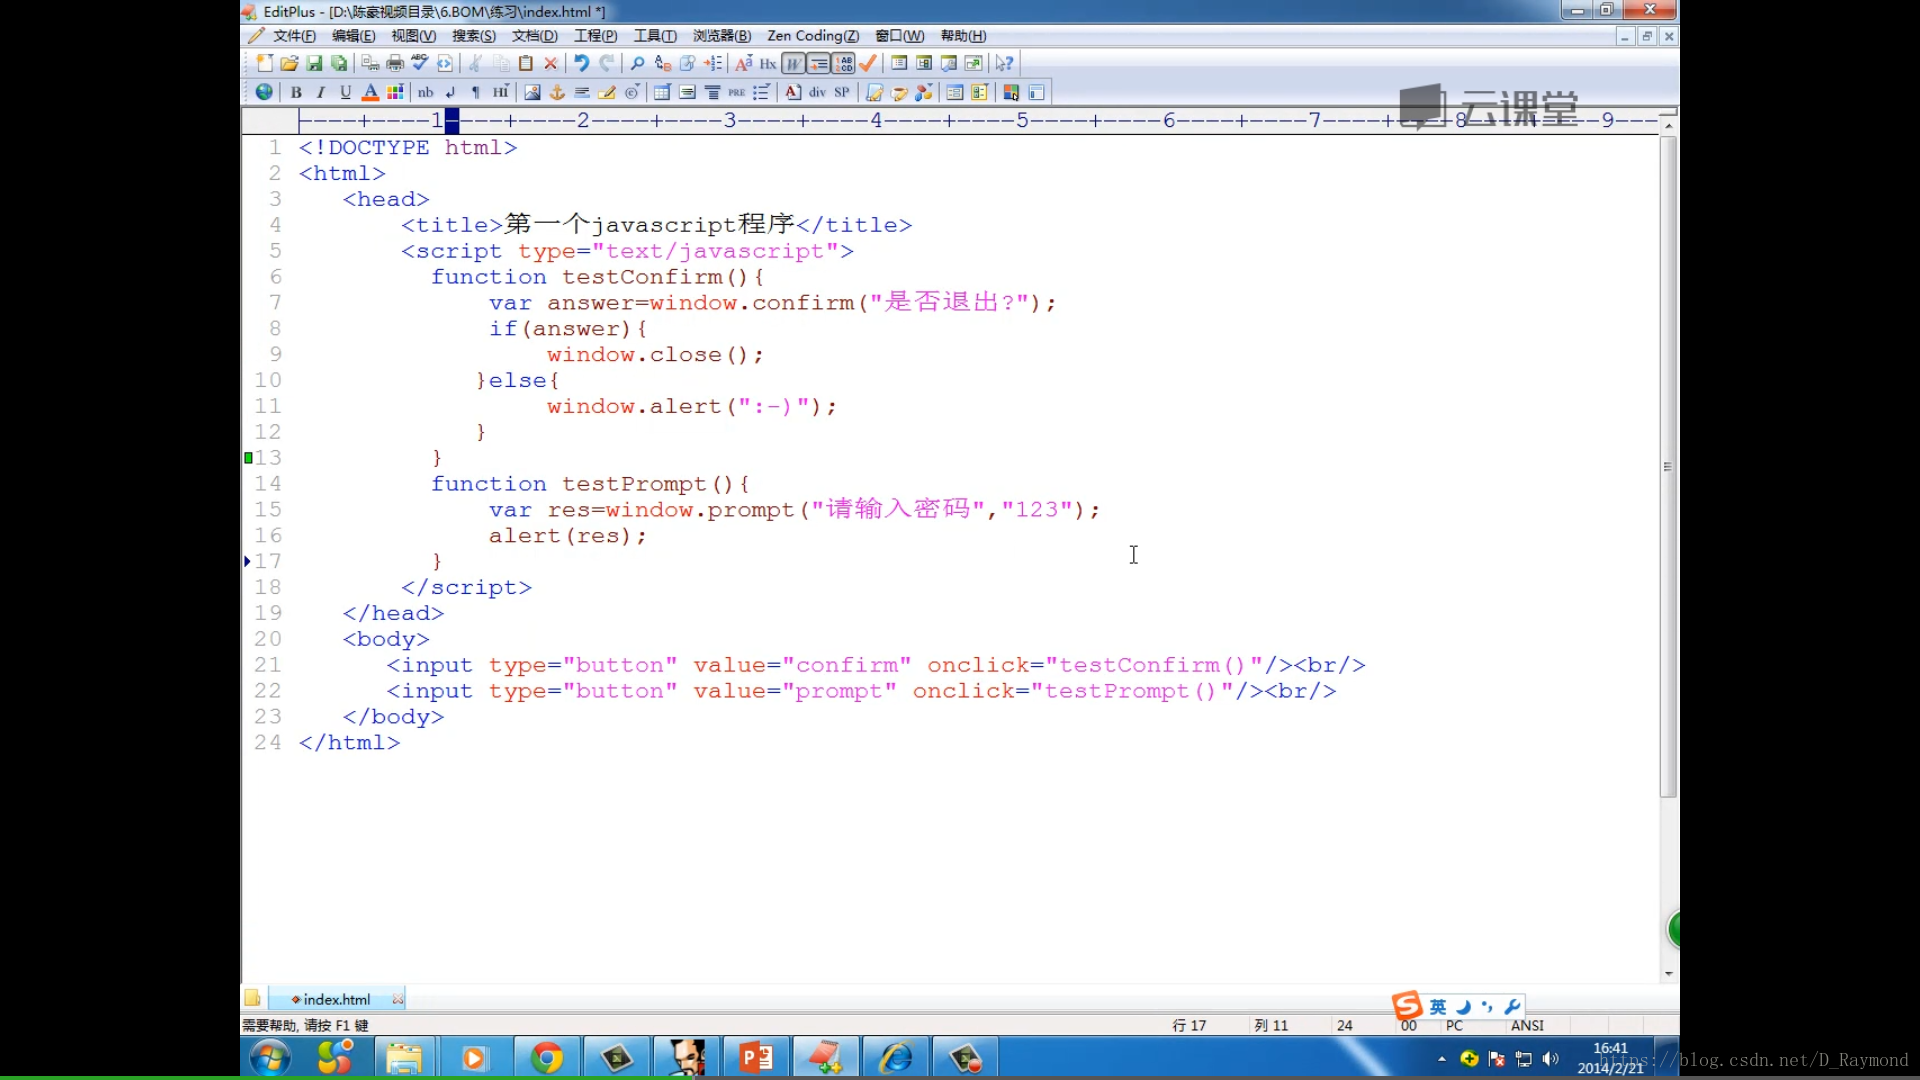Click the ANSI encoding in status bar

[x=1527, y=1025]
